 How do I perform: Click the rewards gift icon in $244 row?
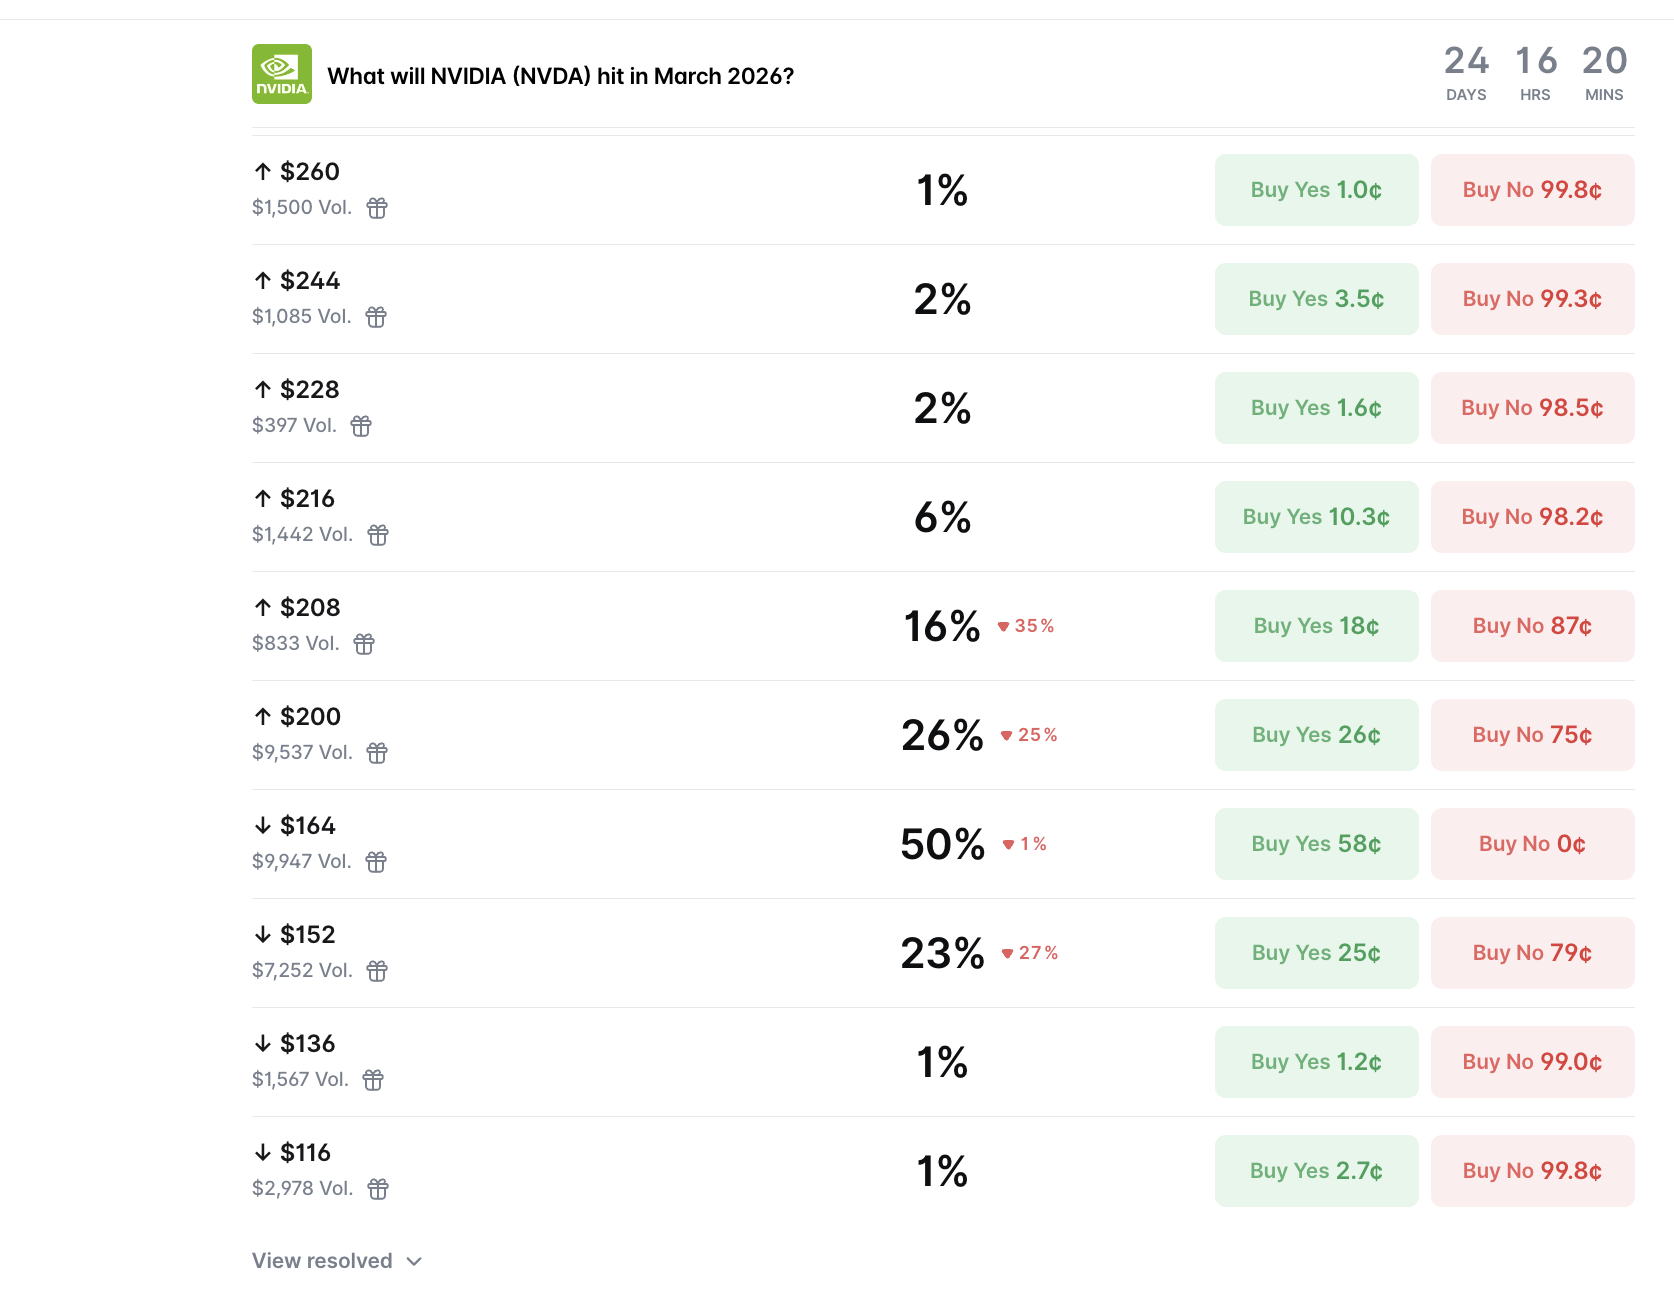click(x=376, y=317)
